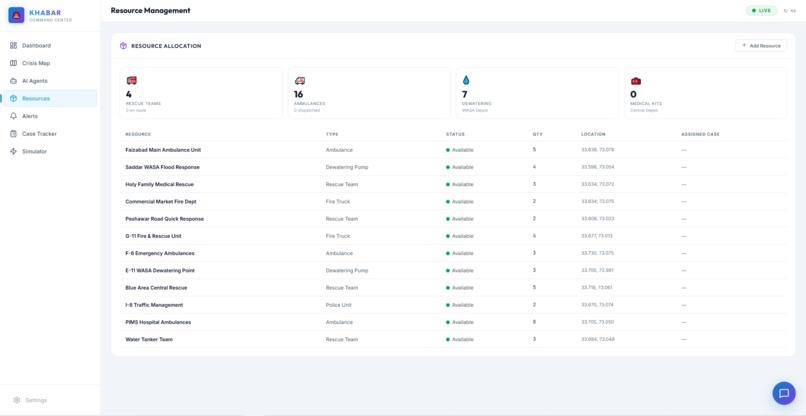Select Faizabad Main Ambulance Unit row name
The width and height of the screenshot is (806, 416).
click(163, 150)
